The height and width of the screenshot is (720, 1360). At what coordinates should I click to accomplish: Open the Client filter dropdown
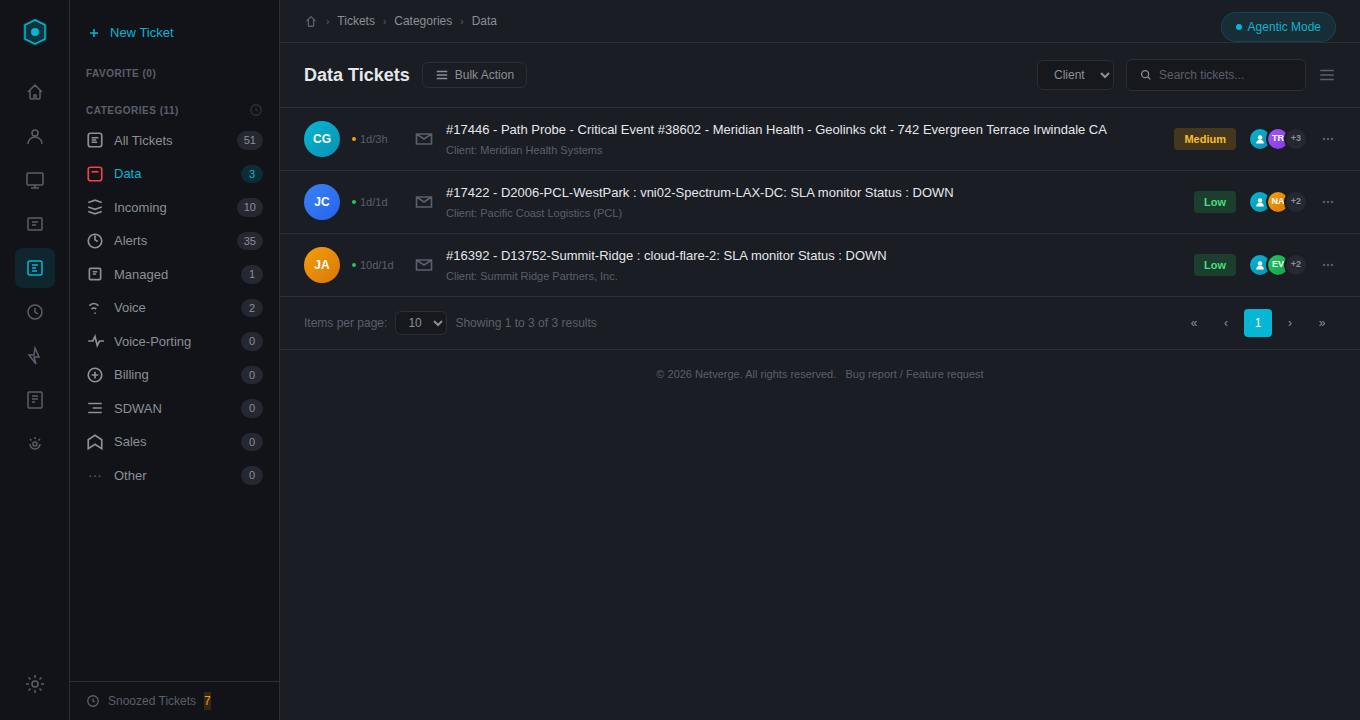point(1075,74)
